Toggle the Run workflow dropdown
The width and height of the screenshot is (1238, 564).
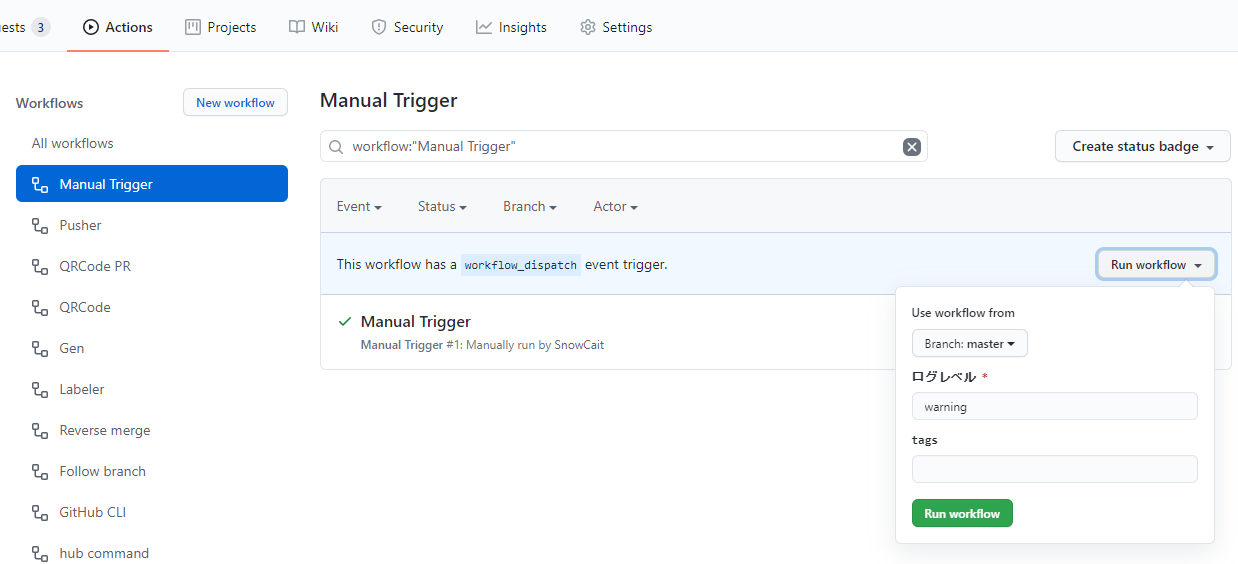pos(1156,265)
